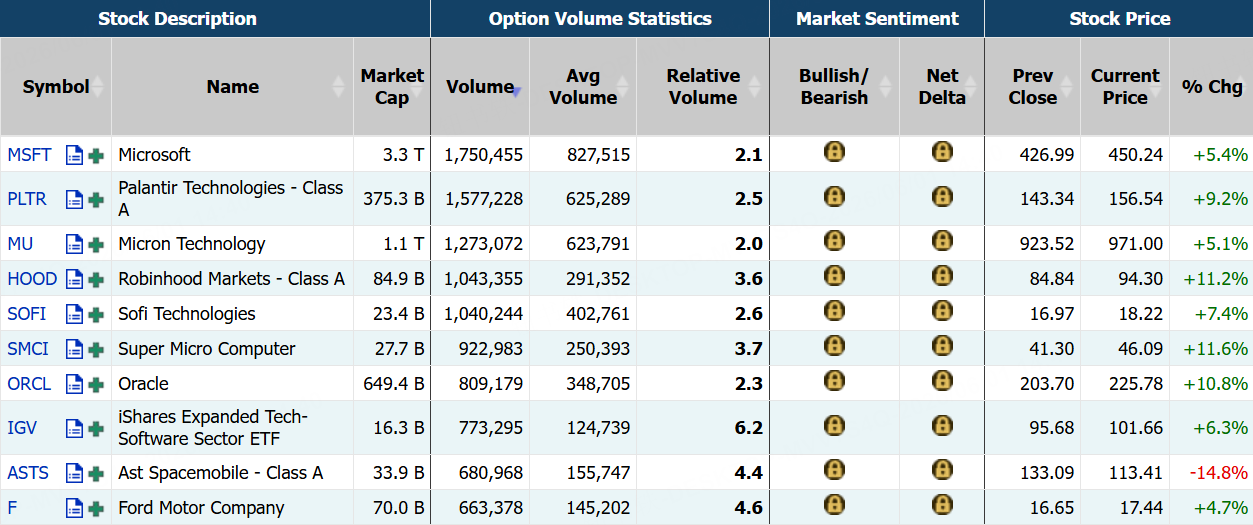Add PLTR using the green plus icon
This screenshot has height=525, width=1253.
coord(96,199)
